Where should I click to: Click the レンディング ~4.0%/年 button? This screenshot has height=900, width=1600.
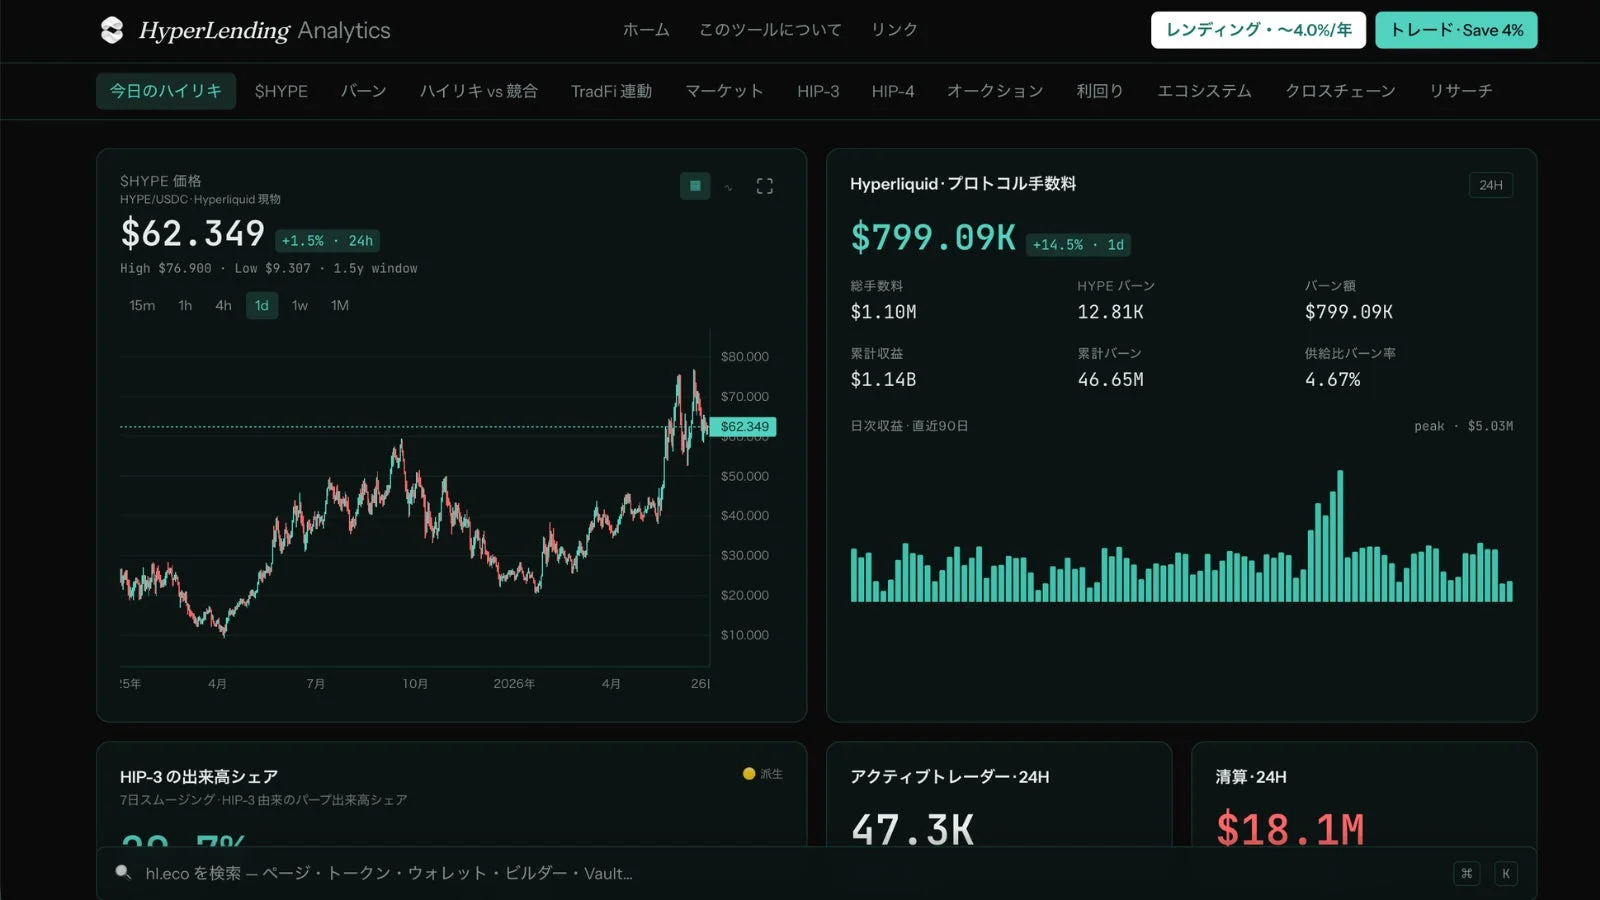coord(1259,30)
